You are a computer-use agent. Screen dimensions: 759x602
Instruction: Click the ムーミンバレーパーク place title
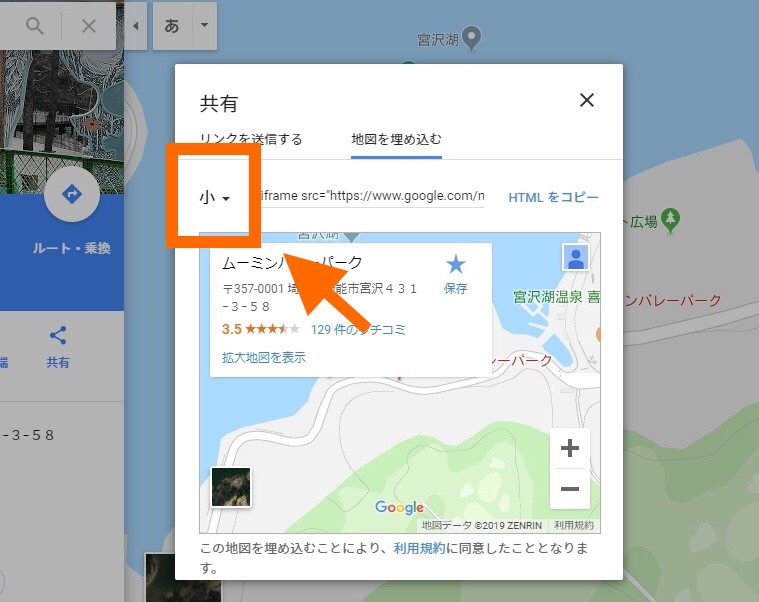click(292, 263)
